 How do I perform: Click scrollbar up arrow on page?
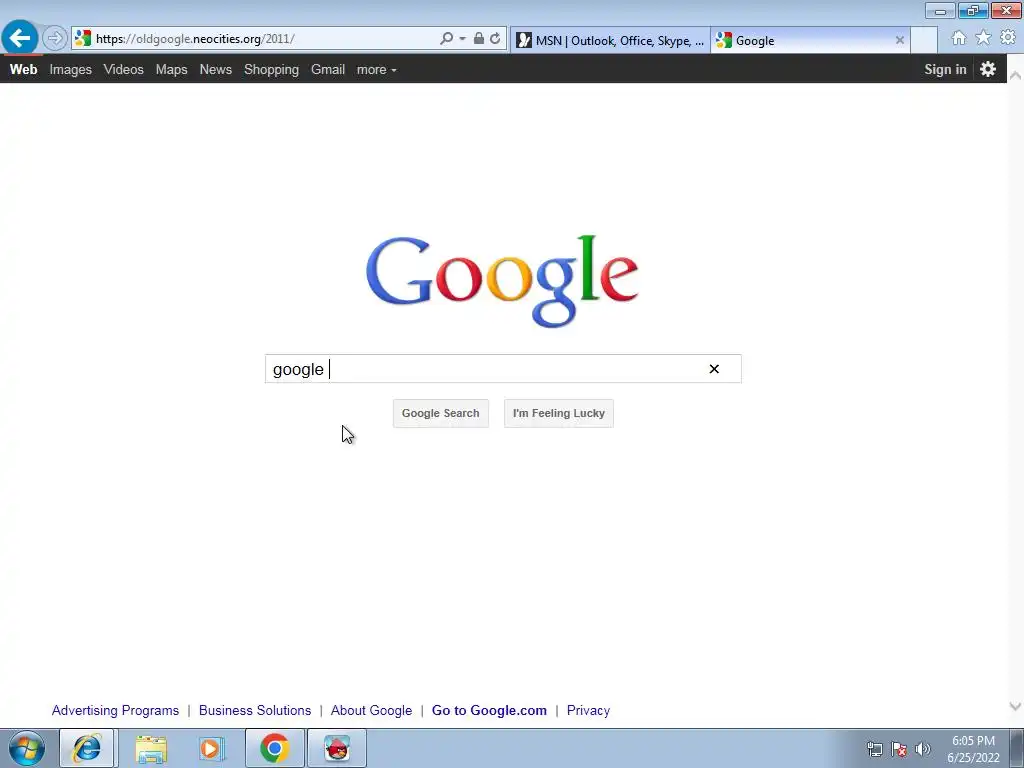coord(1015,76)
